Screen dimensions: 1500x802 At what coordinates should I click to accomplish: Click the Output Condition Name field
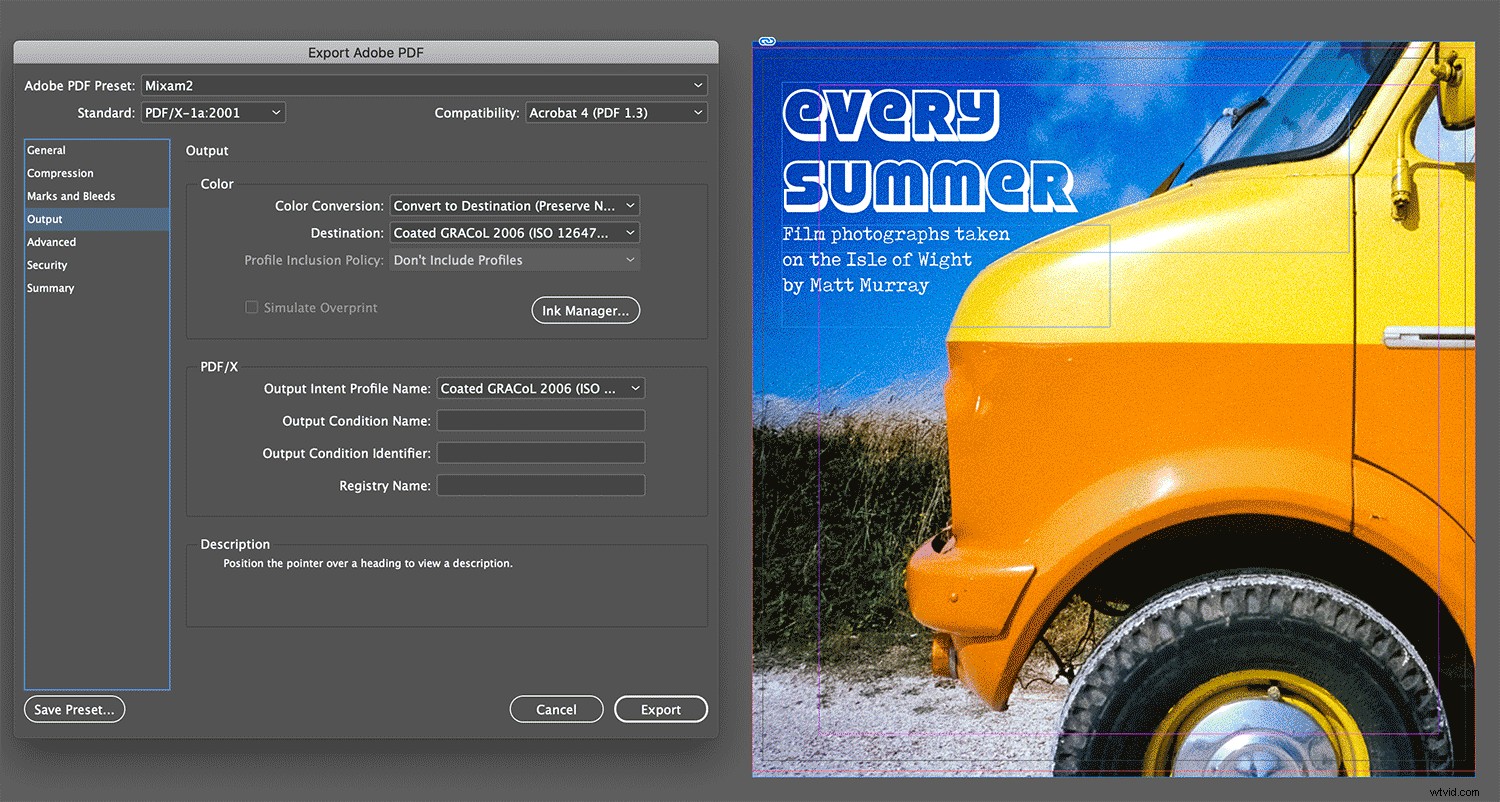coord(540,420)
